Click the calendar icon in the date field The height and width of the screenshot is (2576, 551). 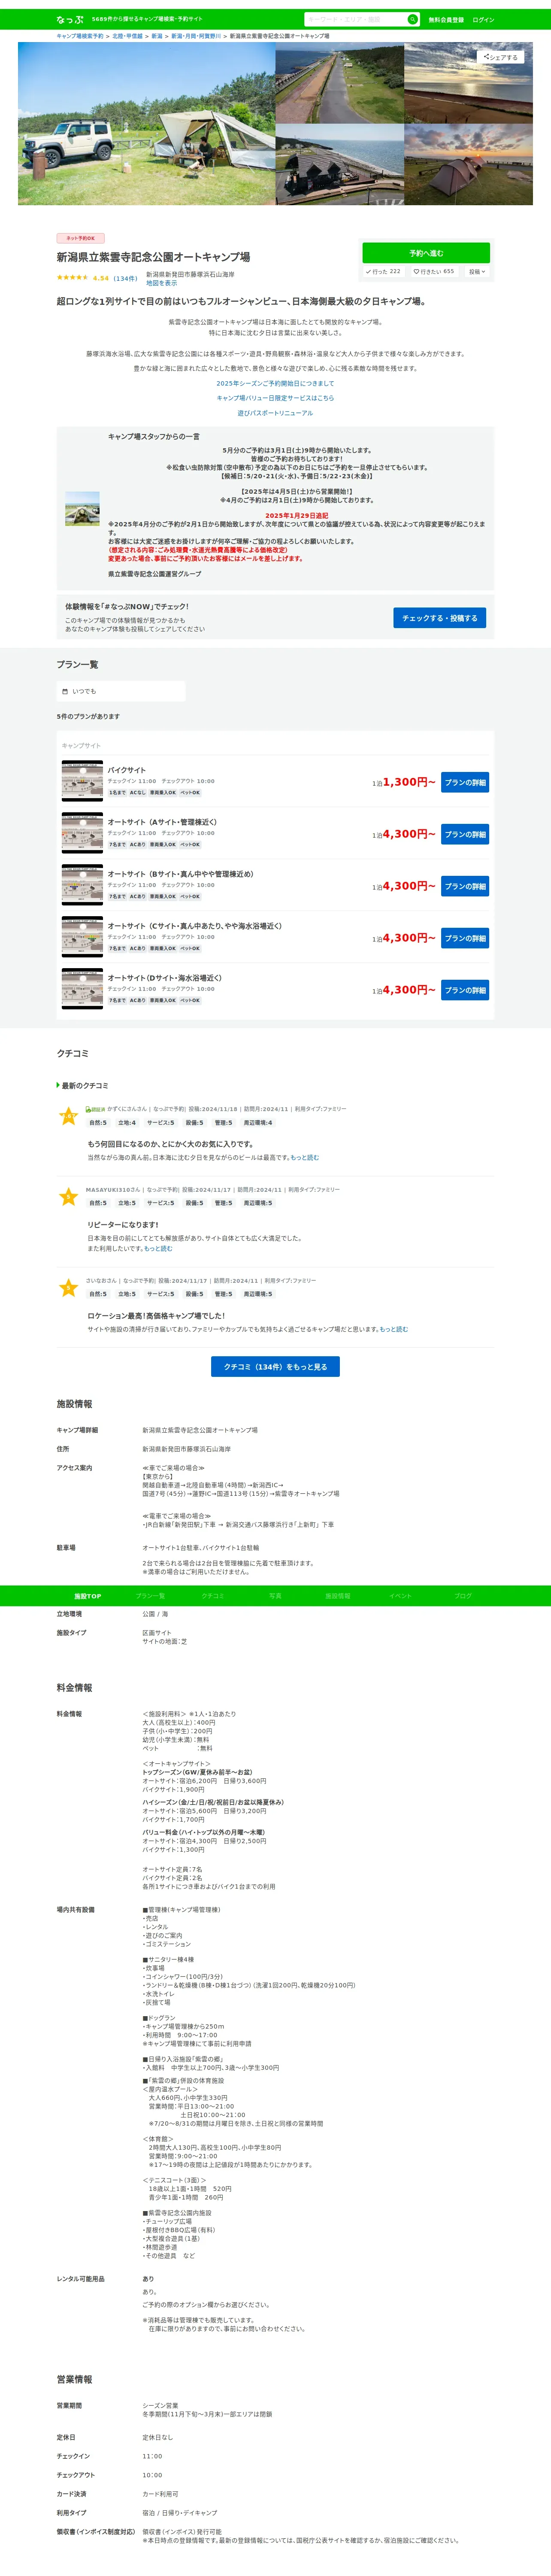coord(65,691)
